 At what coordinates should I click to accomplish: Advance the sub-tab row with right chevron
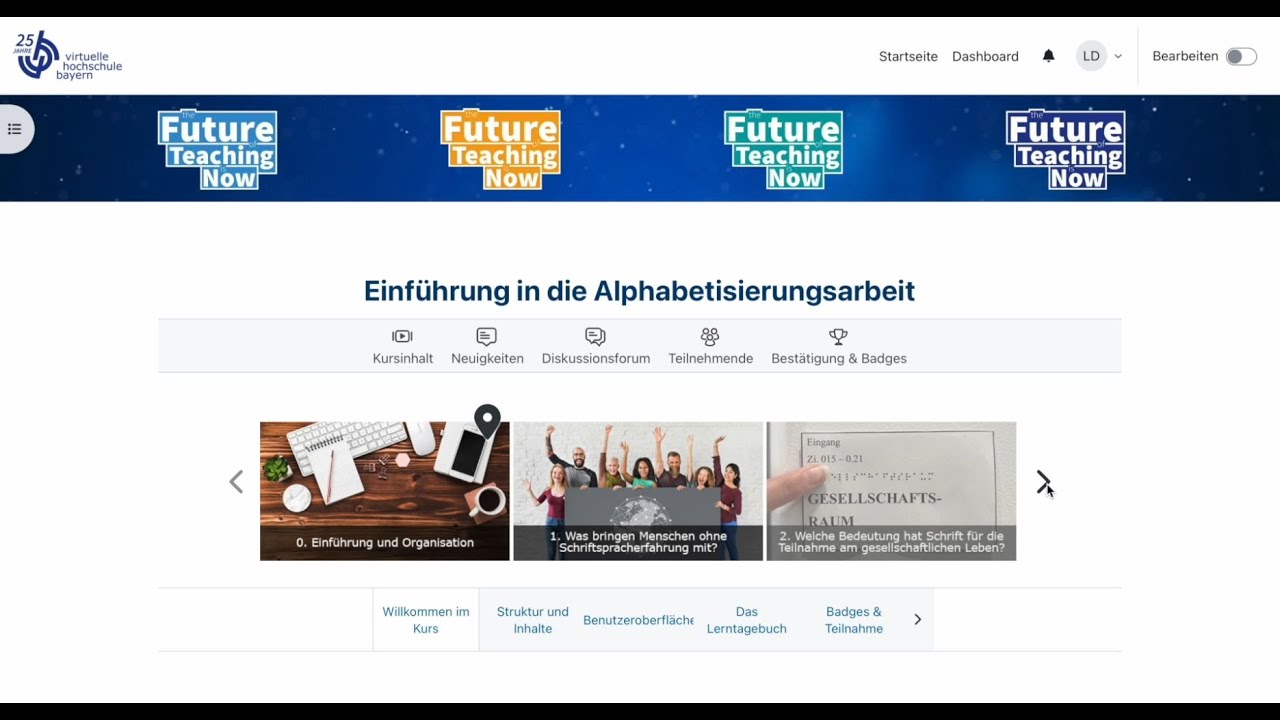tap(918, 620)
